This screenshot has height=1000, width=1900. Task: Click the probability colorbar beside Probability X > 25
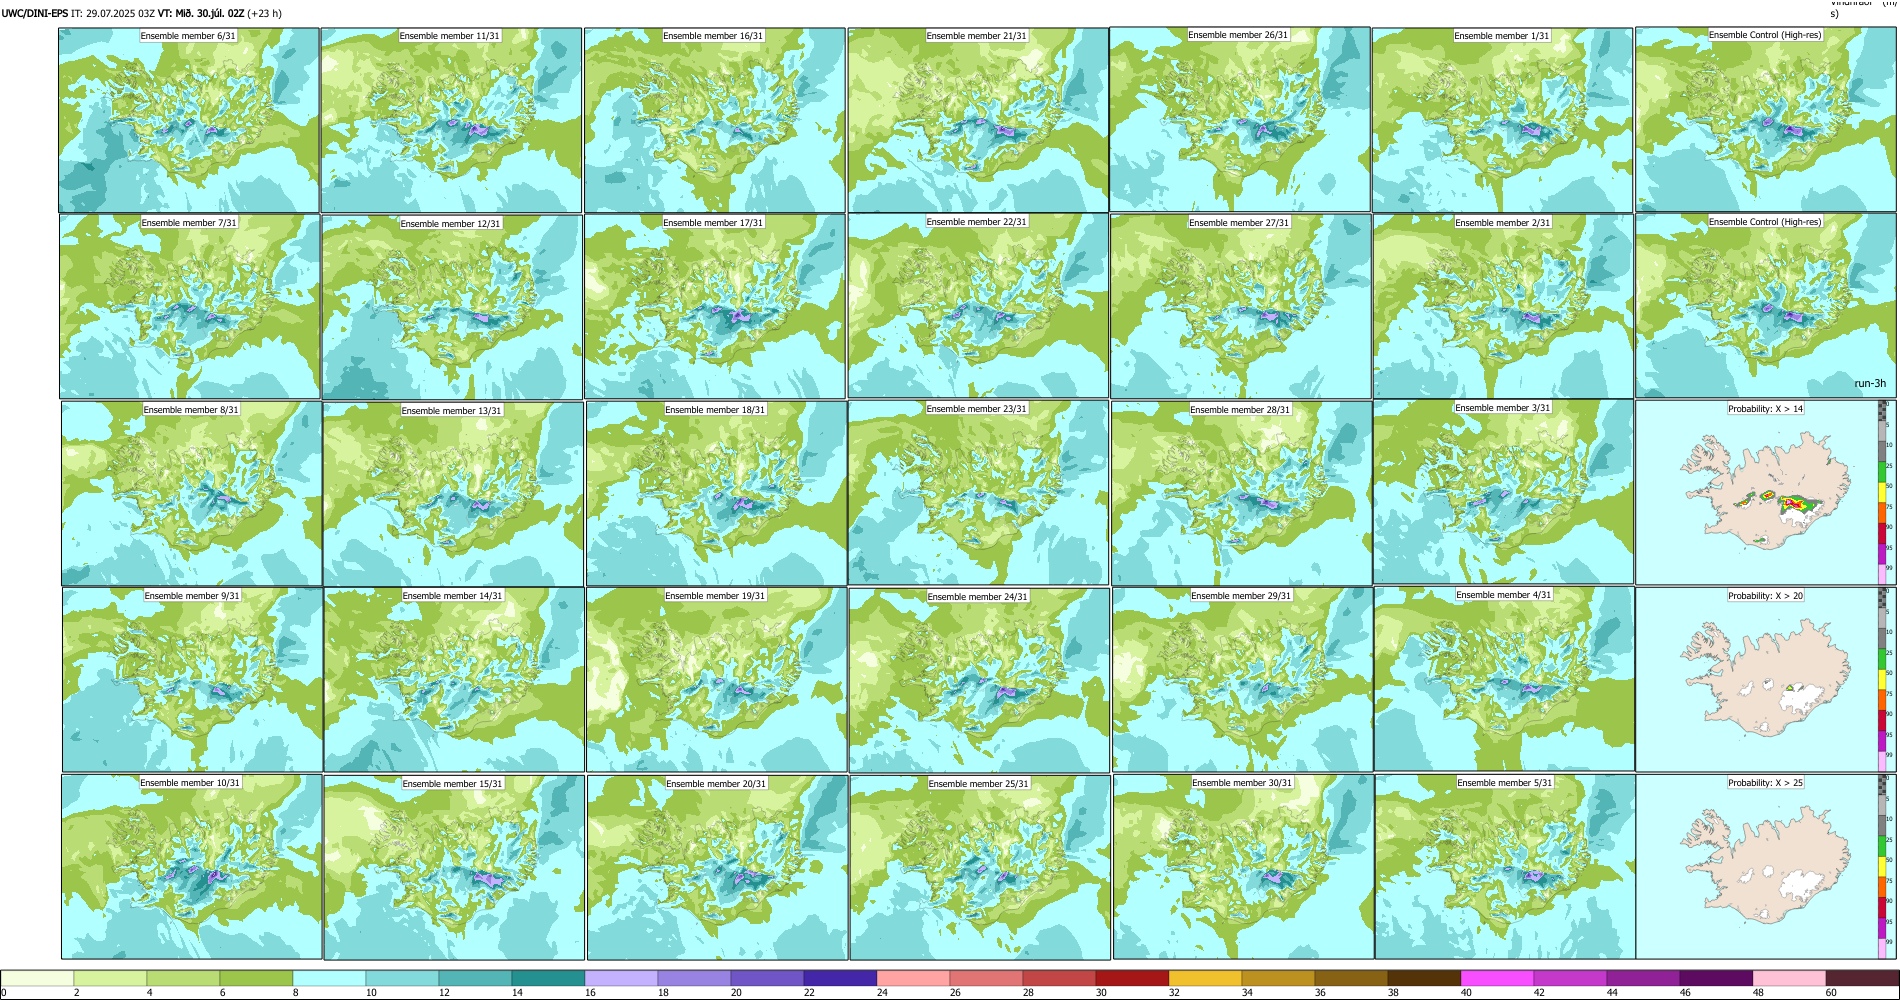pyautogui.click(x=1883, y=867)
